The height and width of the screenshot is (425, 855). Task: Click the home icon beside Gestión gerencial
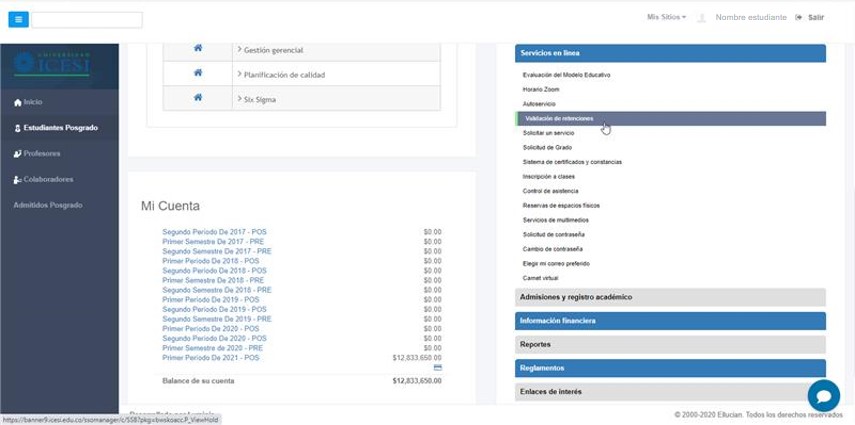pyautogui.click(x=198, y=49)
